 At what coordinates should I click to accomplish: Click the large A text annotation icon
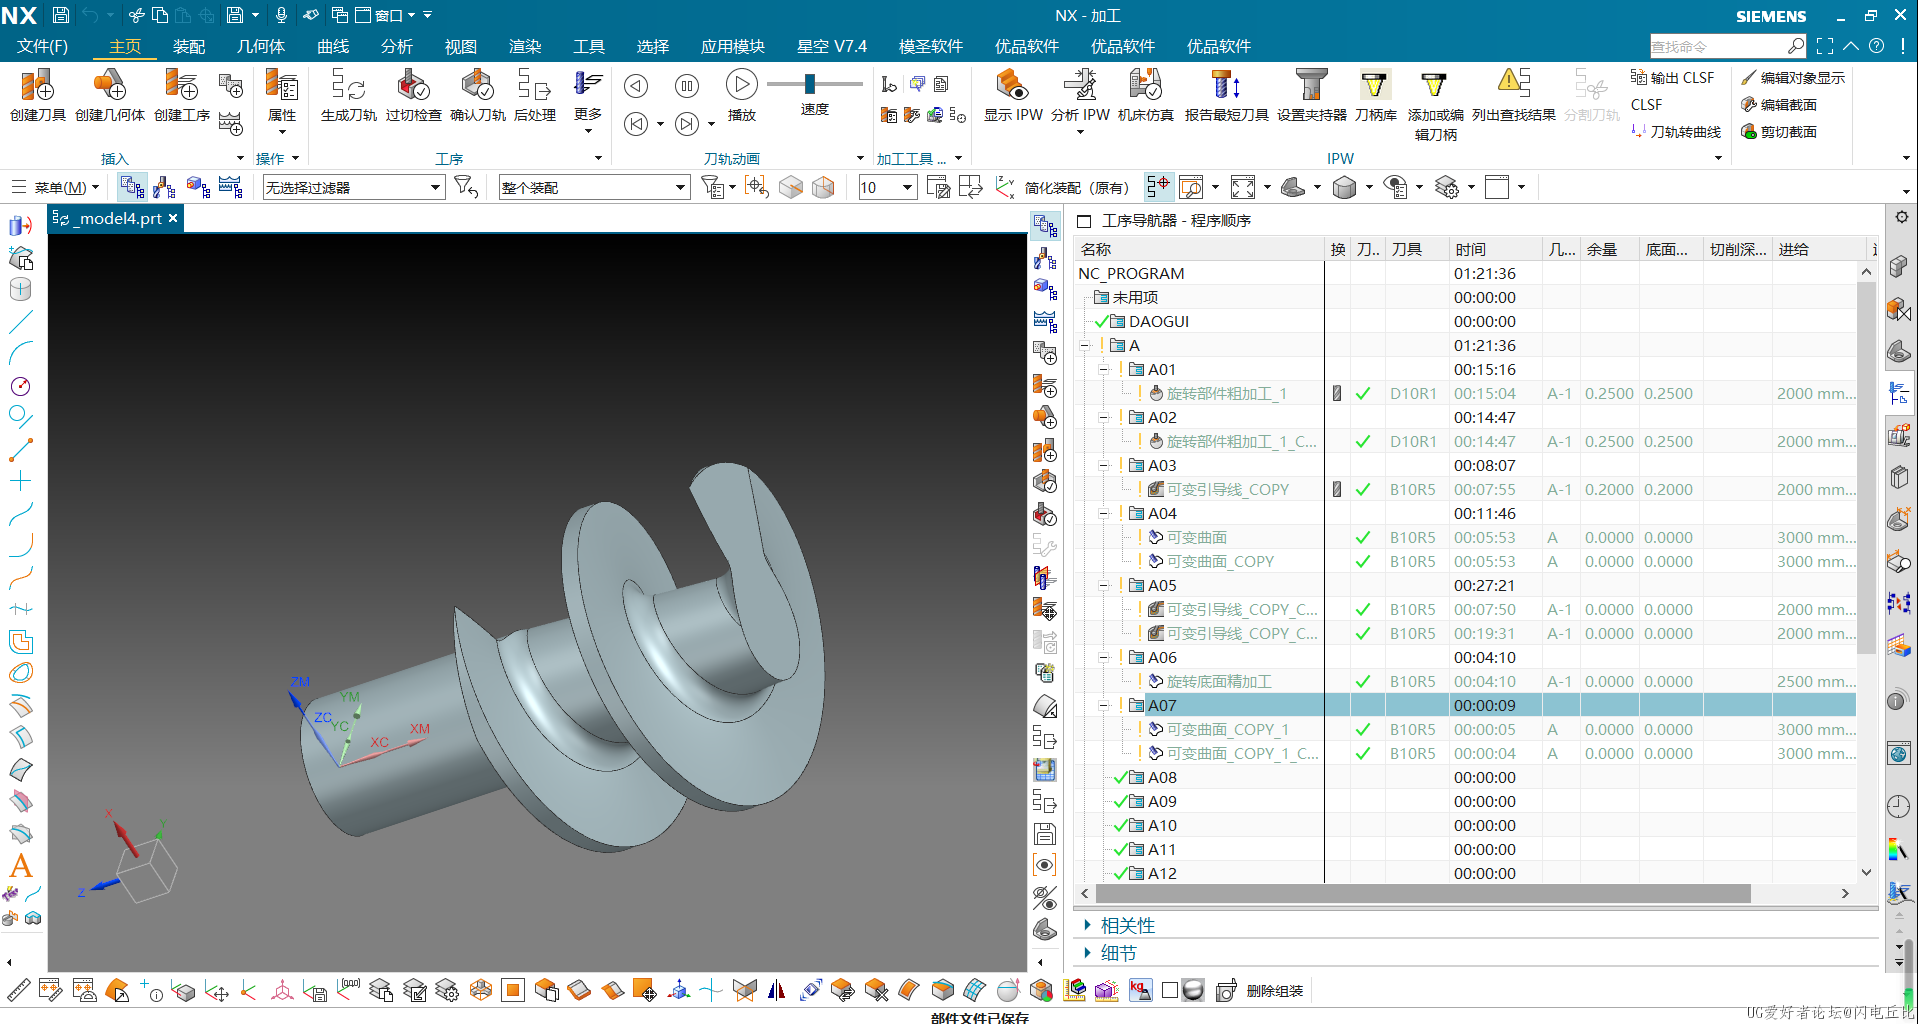tap(21, 865)
